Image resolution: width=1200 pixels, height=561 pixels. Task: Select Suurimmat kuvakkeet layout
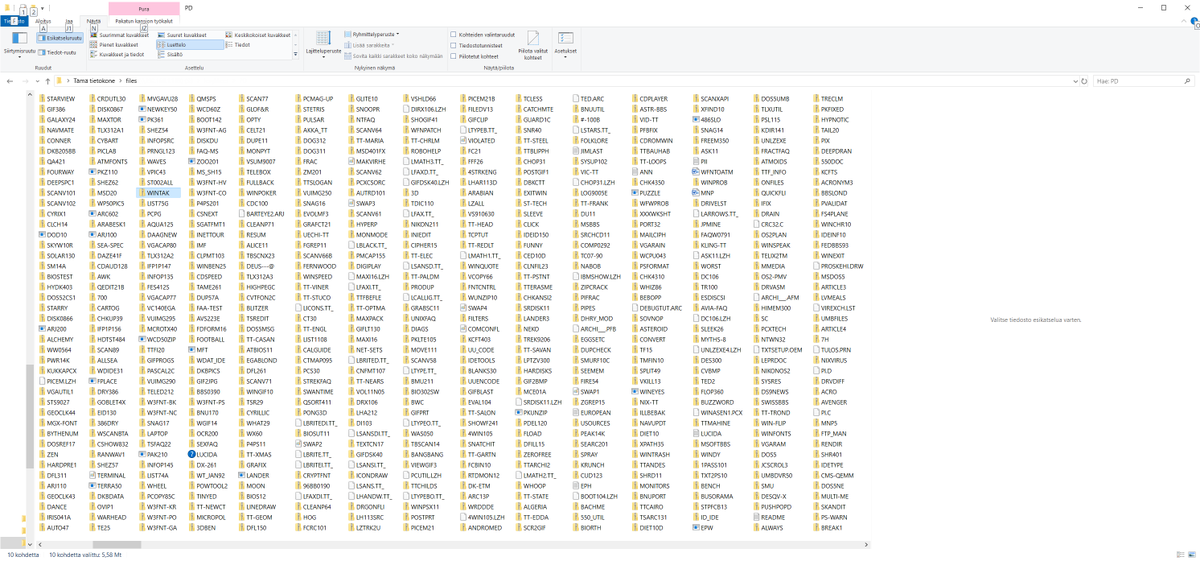[120, 35]
